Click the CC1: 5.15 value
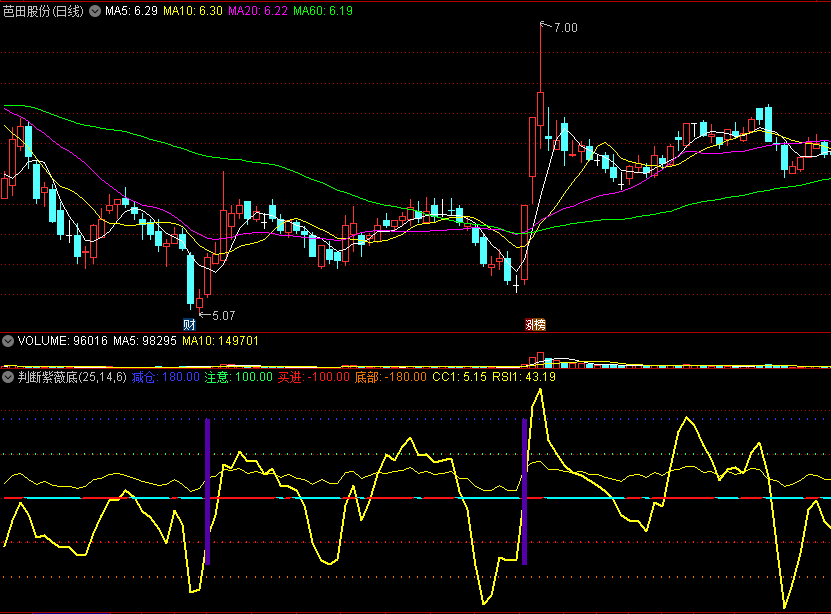 point(459,377)
